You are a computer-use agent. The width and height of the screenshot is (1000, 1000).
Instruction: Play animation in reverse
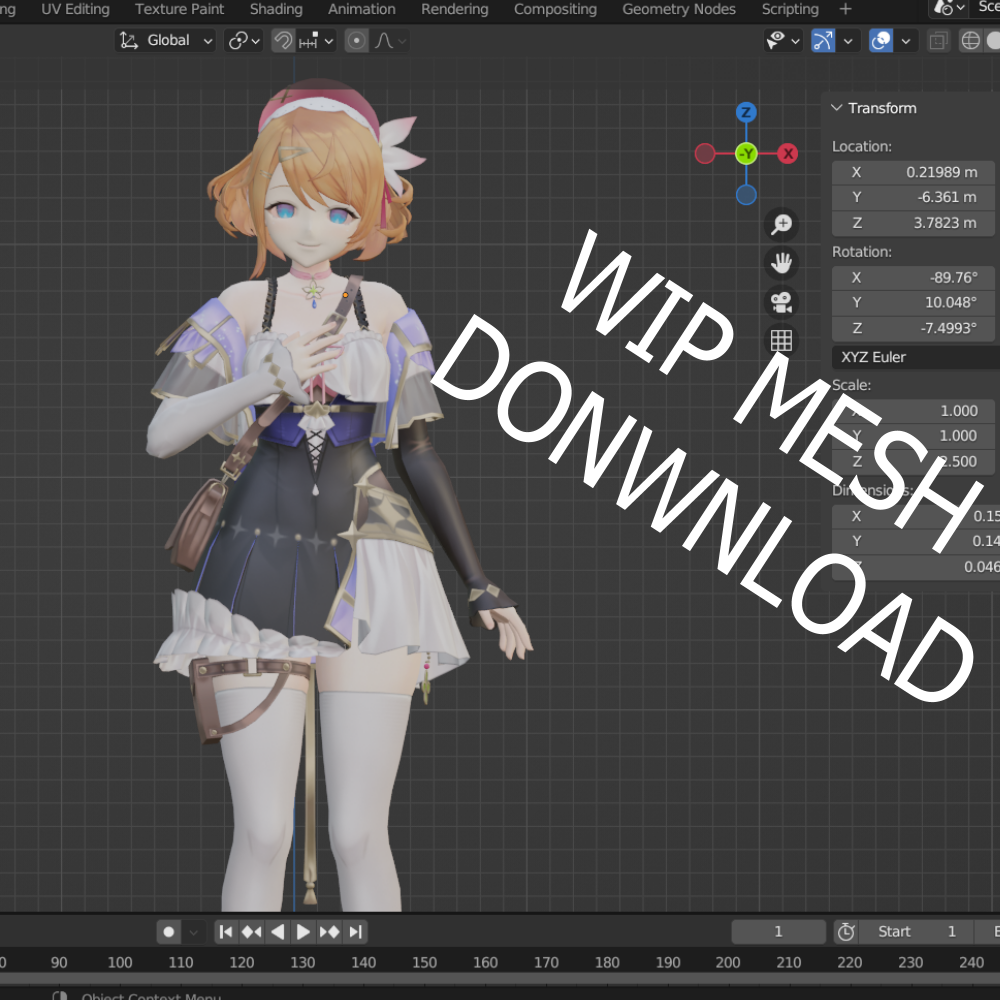coord(277,932)
